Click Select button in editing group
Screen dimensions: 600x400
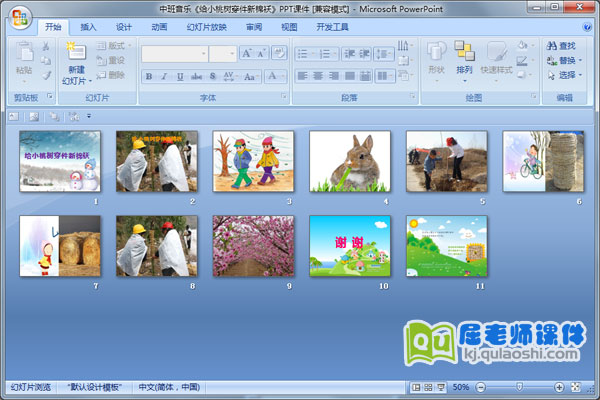[x=564, y=75]
